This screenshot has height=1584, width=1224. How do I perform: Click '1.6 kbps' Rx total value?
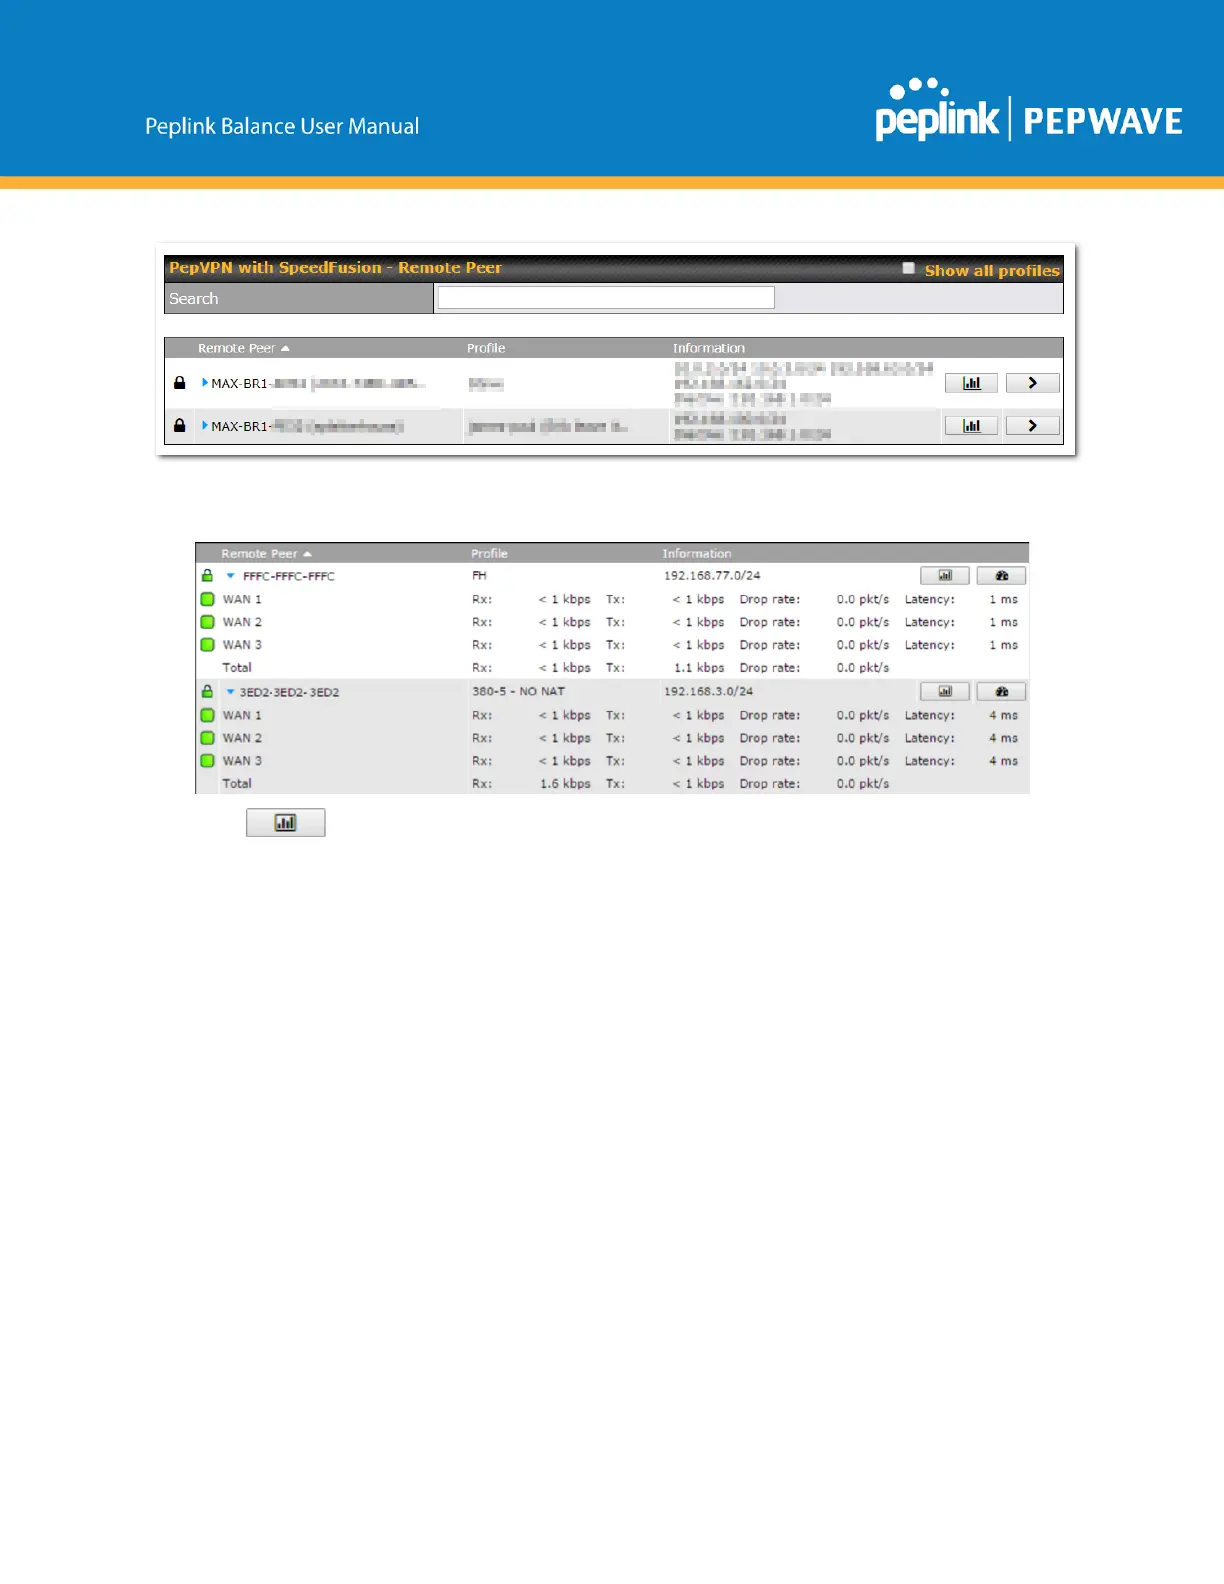pyautogui.click(x=565, y=784)
